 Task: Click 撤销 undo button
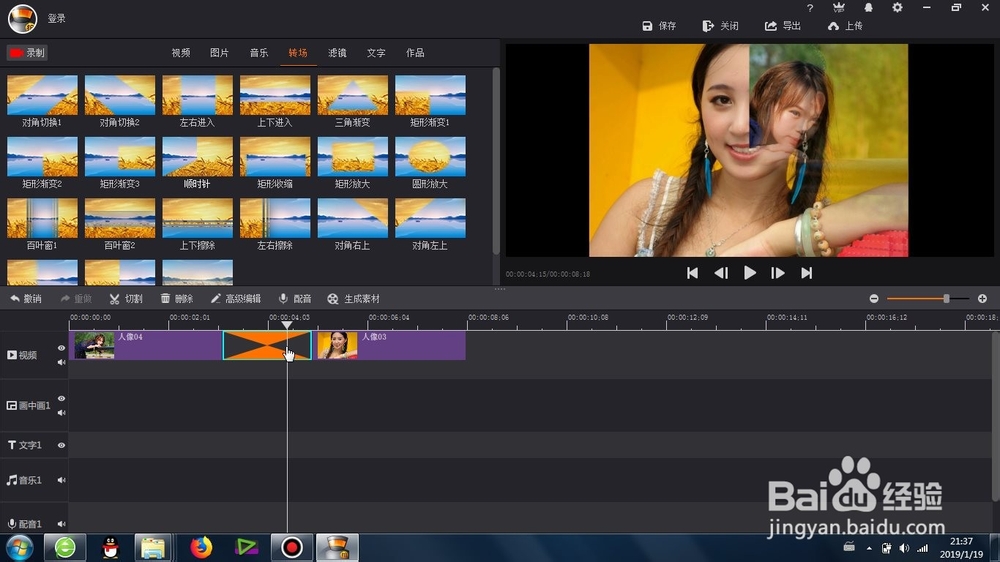point(26,299)
